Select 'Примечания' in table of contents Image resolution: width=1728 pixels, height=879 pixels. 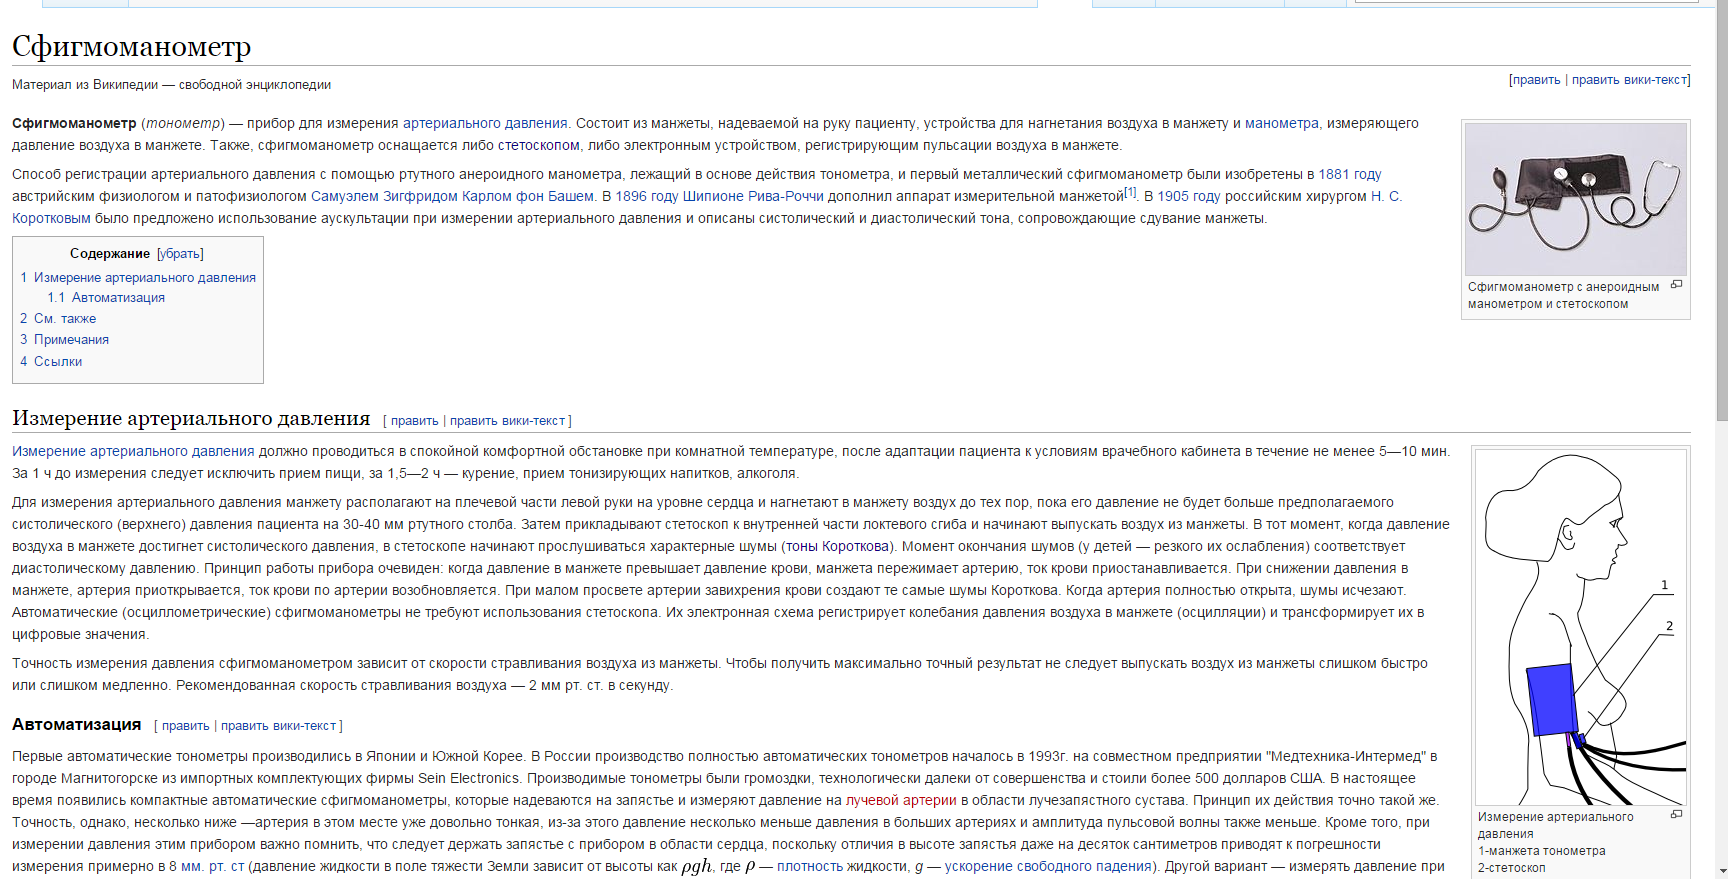coord(71,340)
